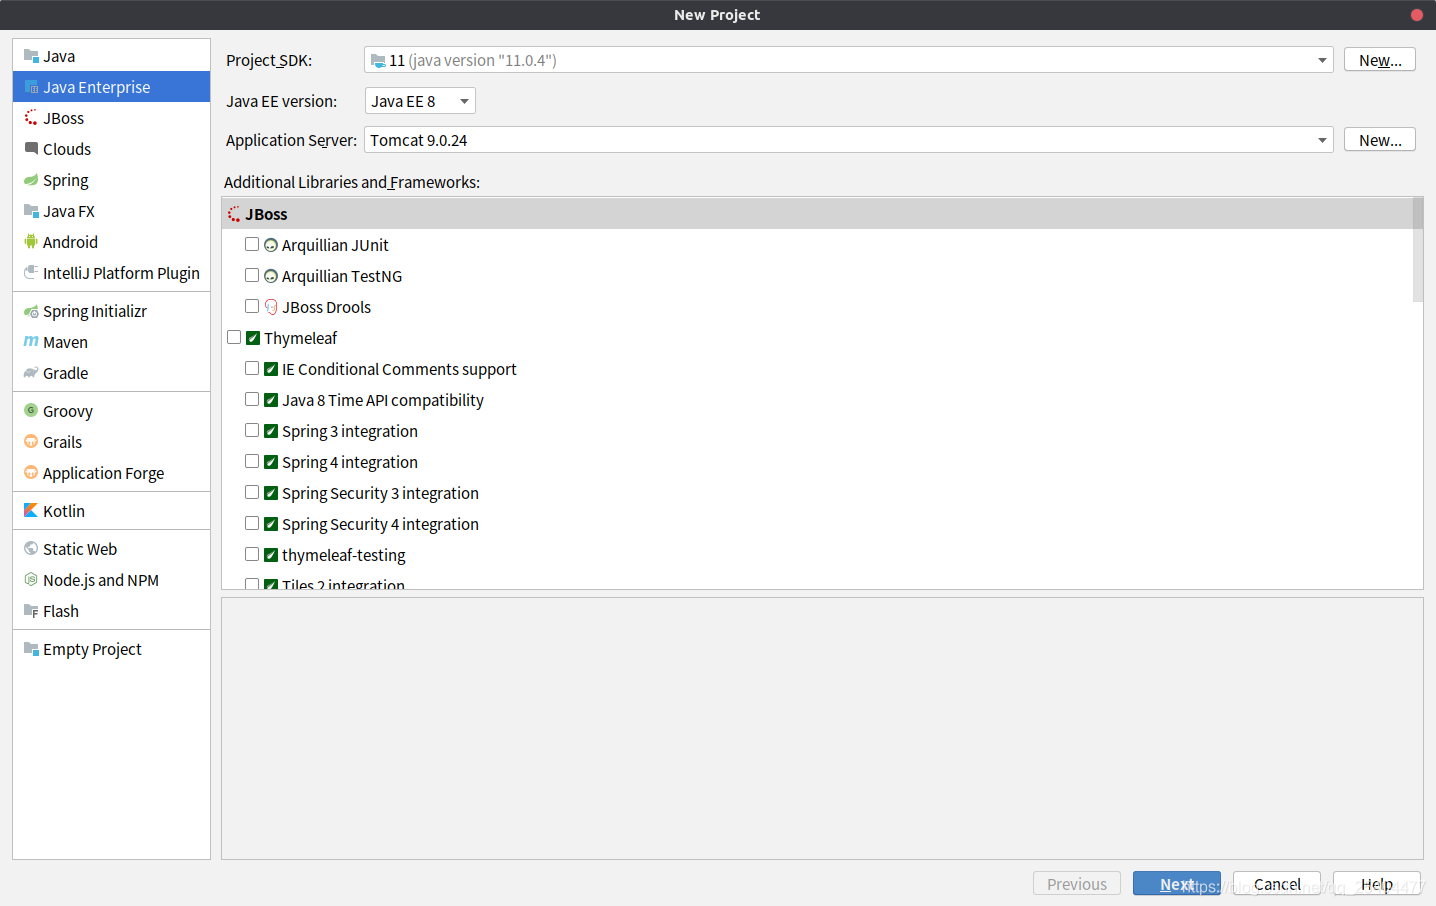
Task: Enable the Spring 4 integration checkbox
Action: tap(252, 461)
